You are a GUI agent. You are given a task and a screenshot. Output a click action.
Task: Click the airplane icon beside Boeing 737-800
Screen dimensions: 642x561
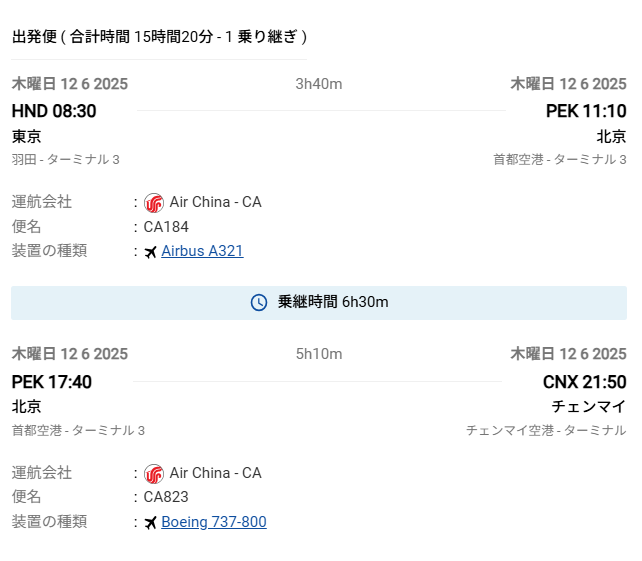click(x=151, y=523)
